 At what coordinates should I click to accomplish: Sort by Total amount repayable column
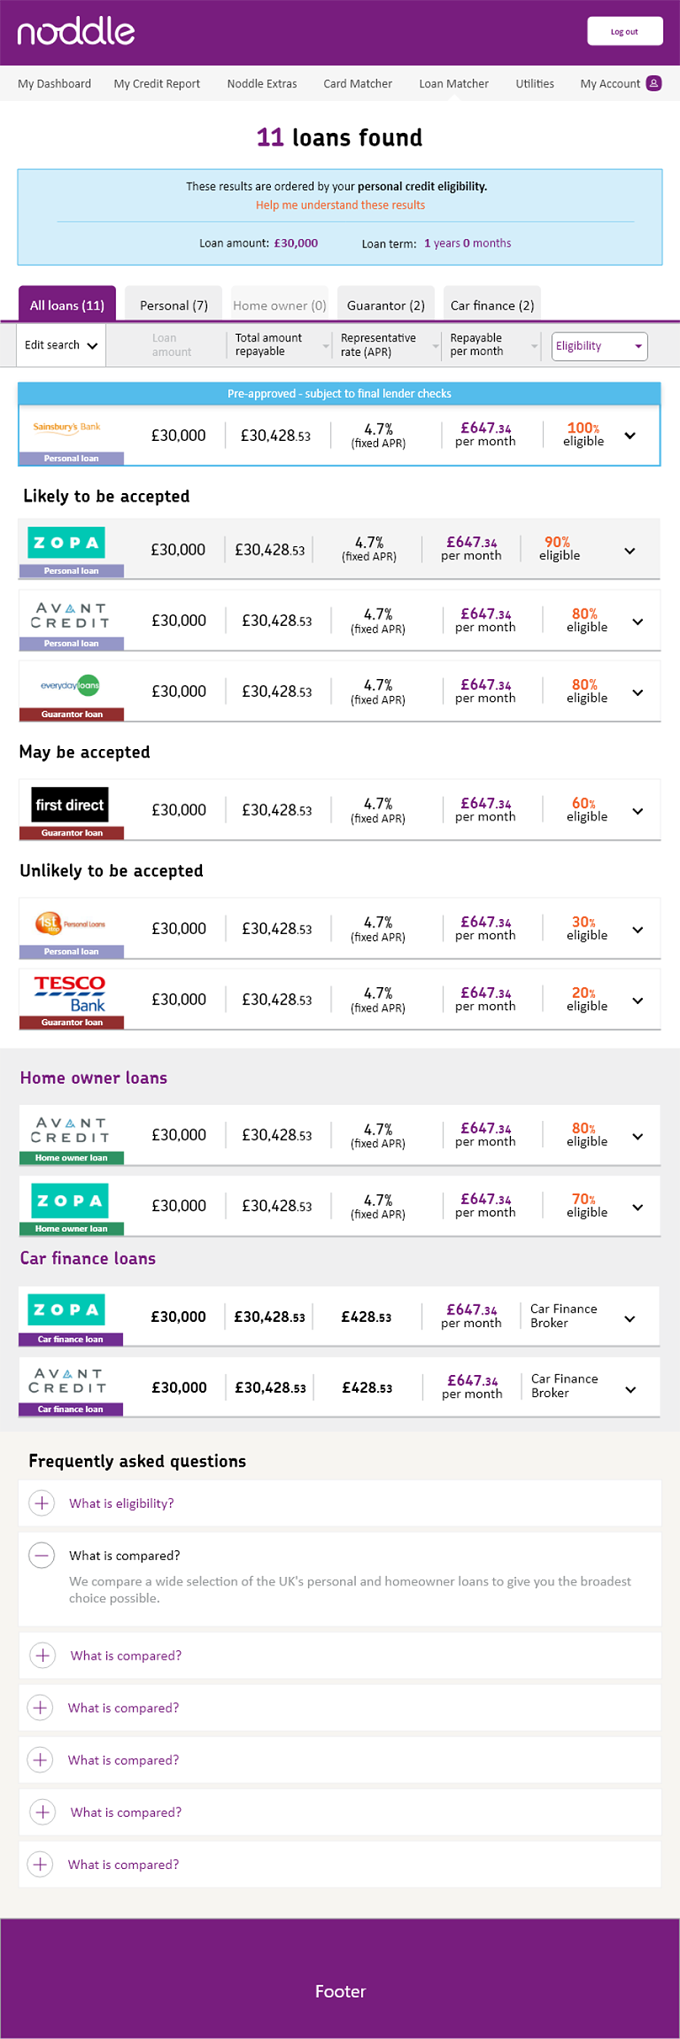click(279, 345)
